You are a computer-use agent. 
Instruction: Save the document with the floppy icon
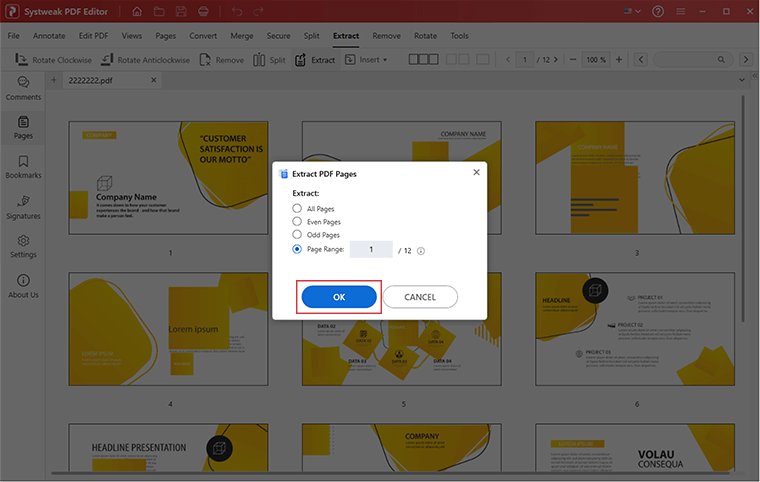(181, 11)
